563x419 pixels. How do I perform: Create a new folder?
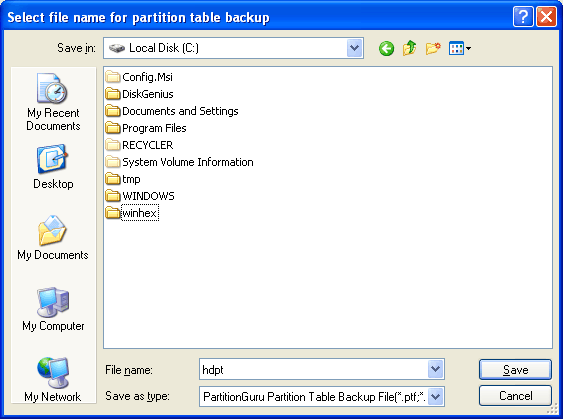[433, 48]
